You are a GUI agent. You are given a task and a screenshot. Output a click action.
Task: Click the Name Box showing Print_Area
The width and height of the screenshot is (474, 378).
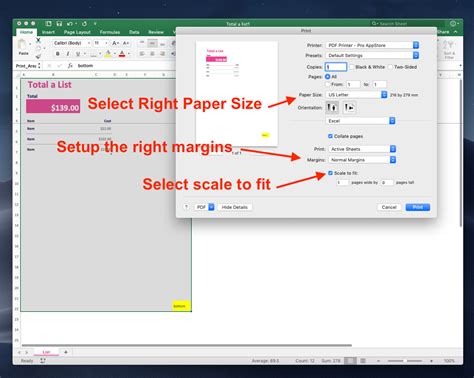click(x=28, y=66)
